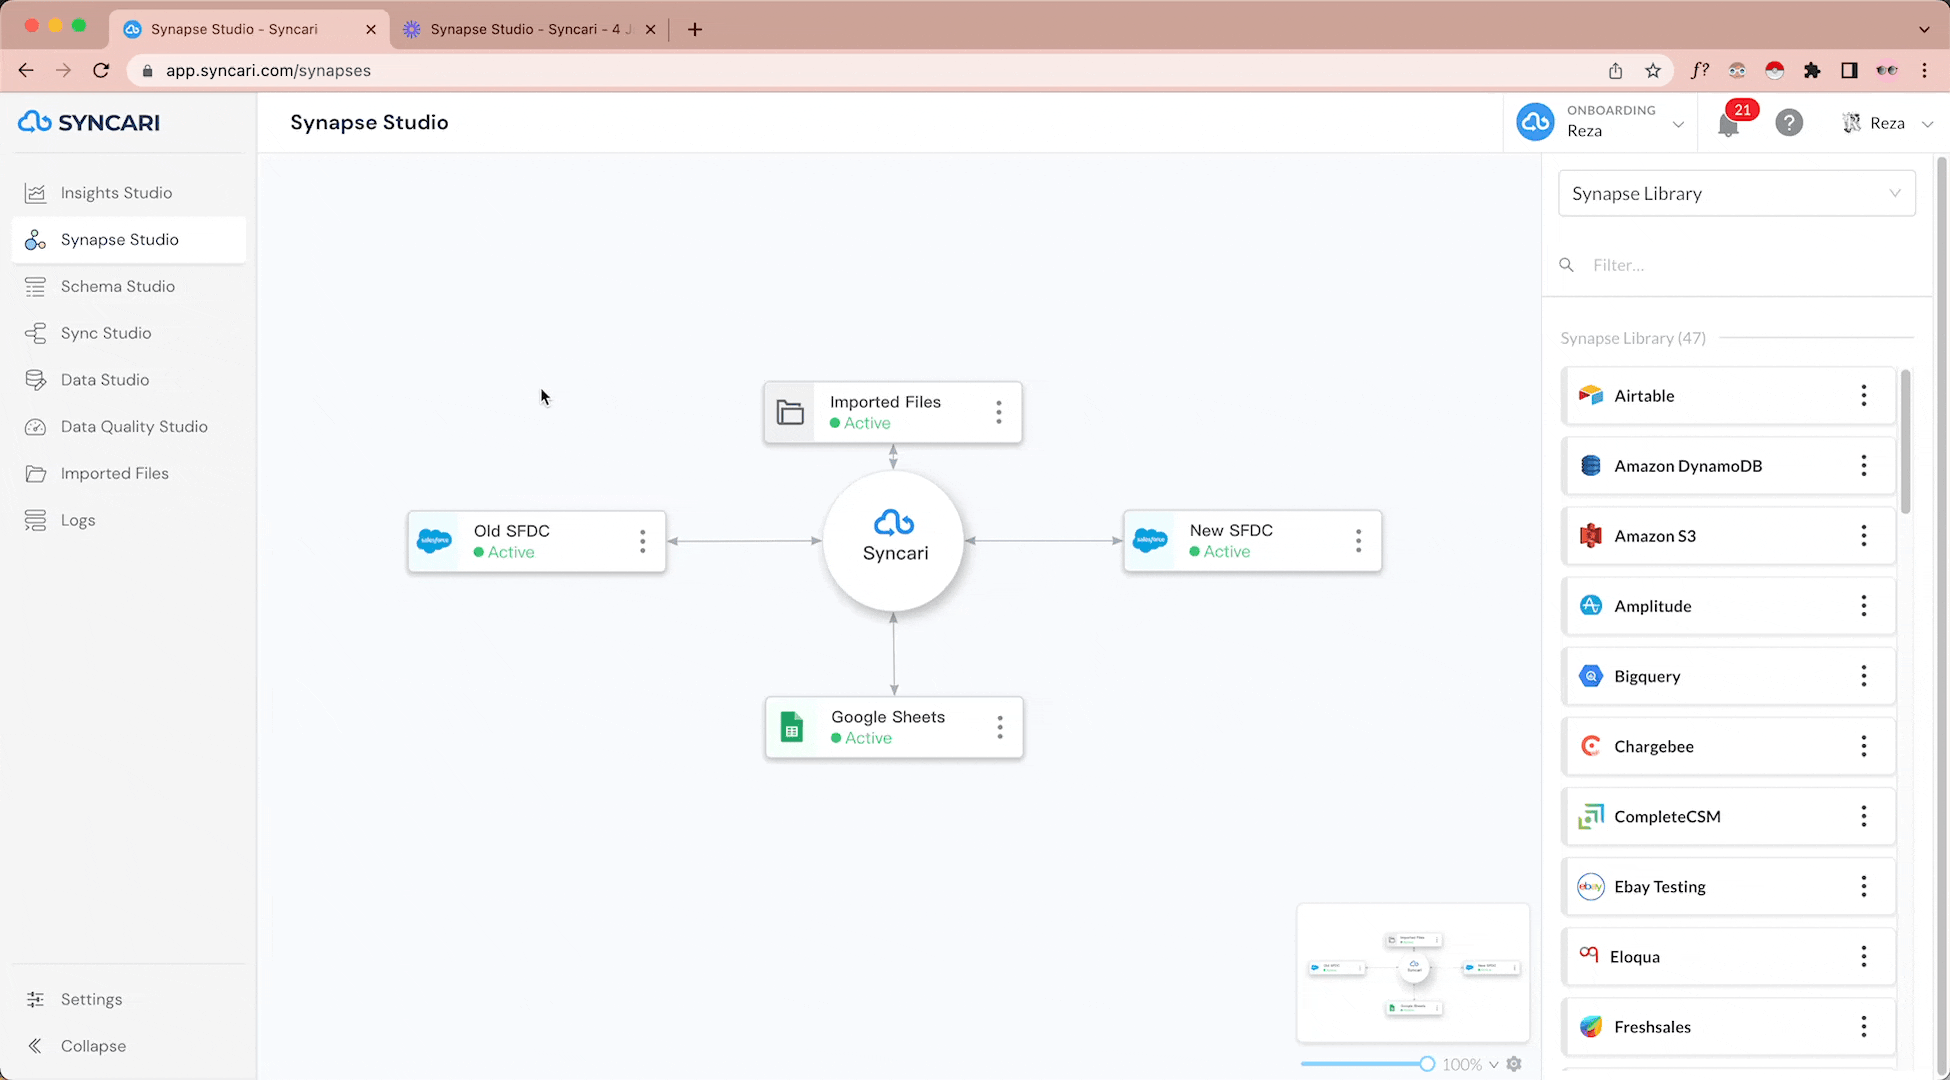
Task: Open Google Sheets node options menu
Action: (999, 727)
